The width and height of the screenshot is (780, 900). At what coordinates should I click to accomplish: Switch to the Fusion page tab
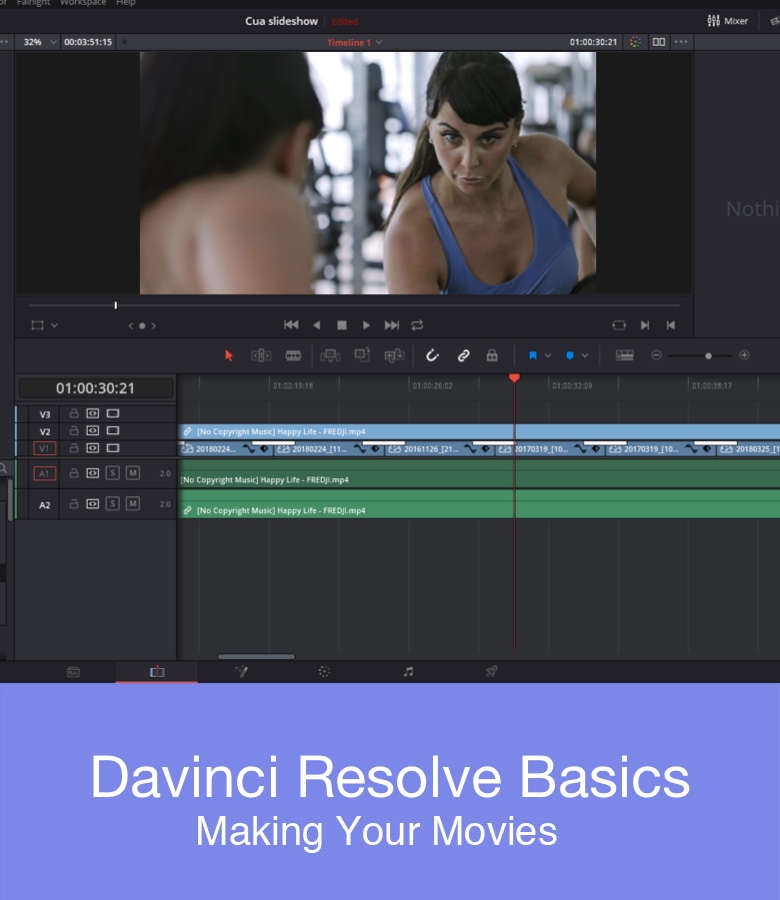(x=241, y=672)
